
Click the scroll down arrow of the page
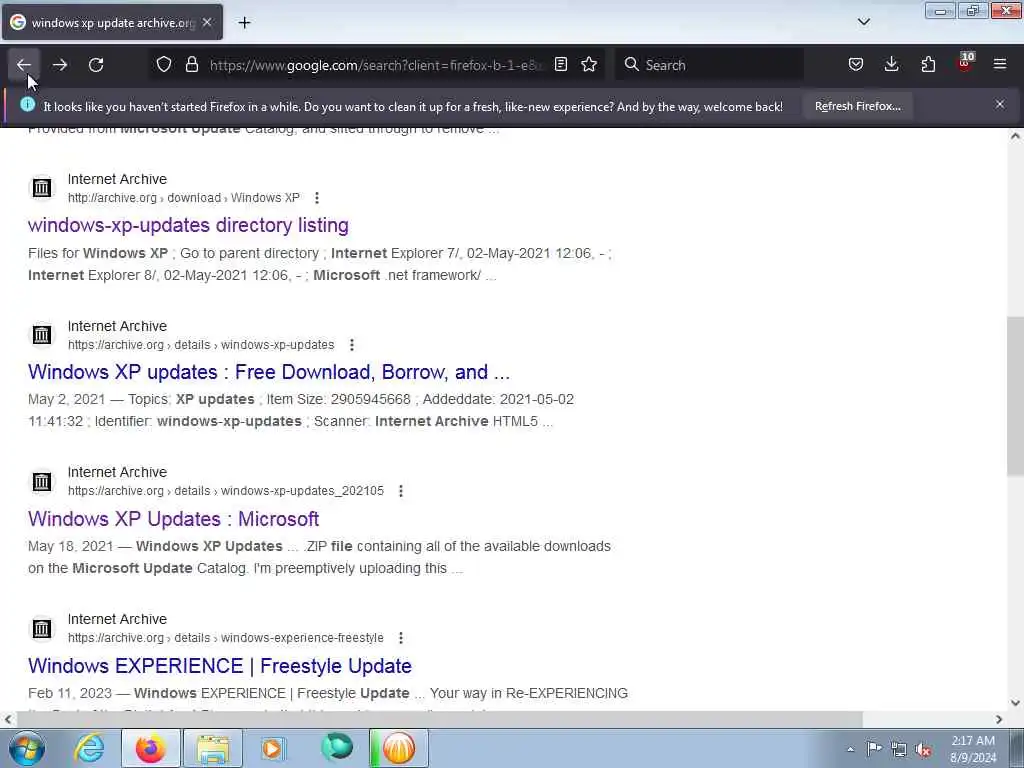tap(1015, 703)
